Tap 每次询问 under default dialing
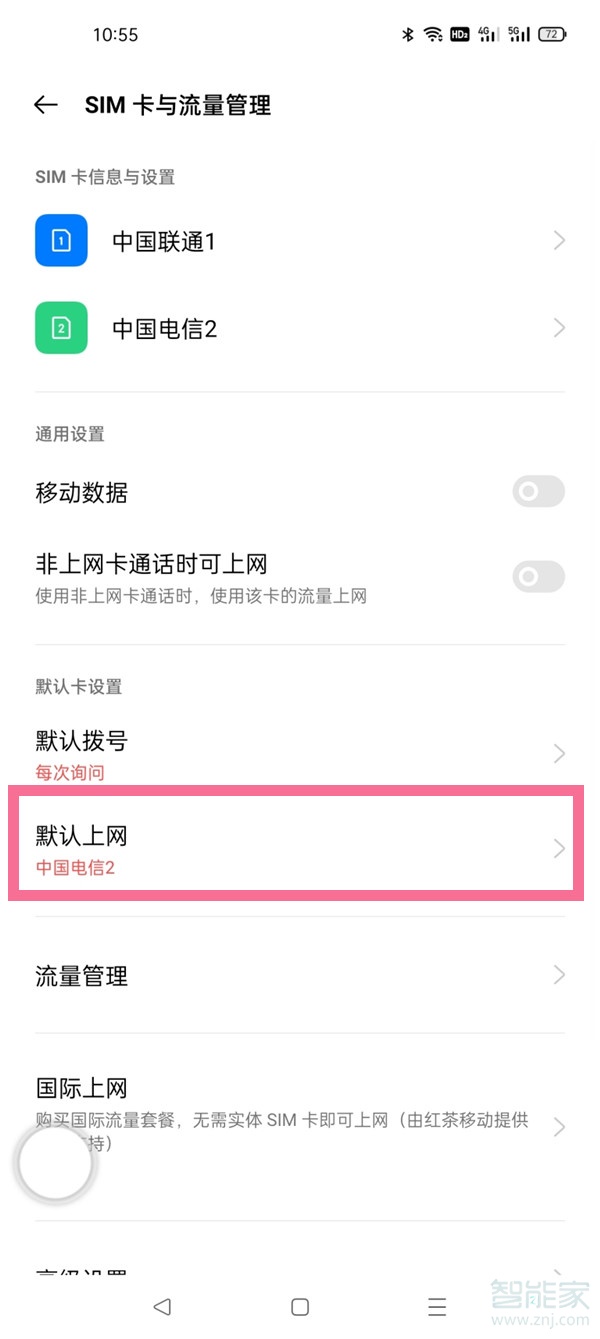600x1339 pixels. tap(70, 772)
